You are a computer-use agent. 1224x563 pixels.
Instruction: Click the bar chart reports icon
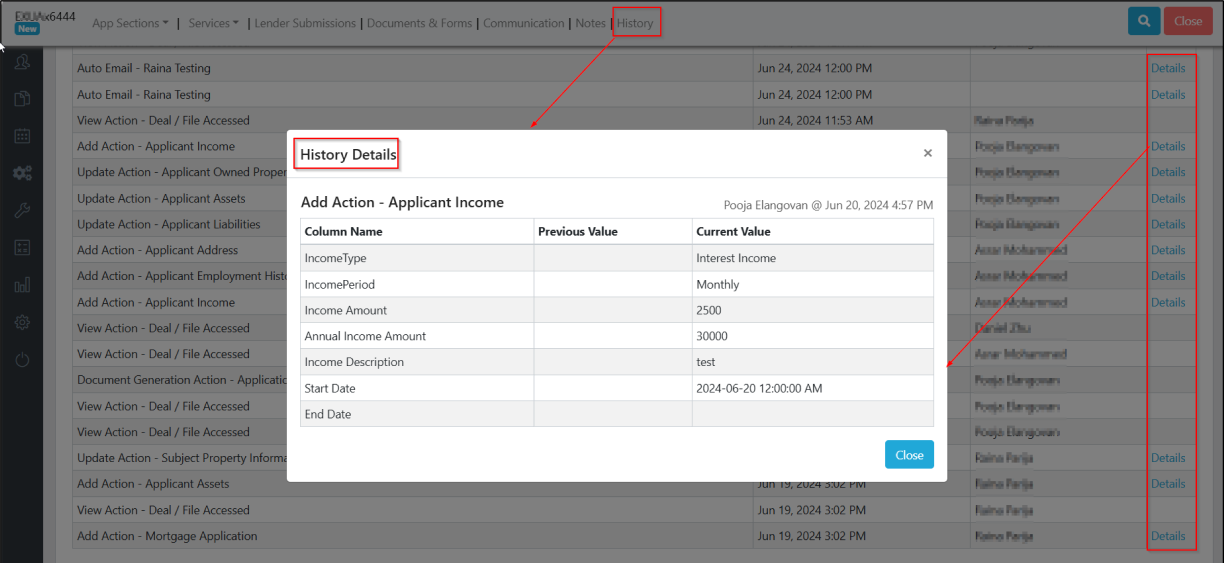tap(22, 285)
